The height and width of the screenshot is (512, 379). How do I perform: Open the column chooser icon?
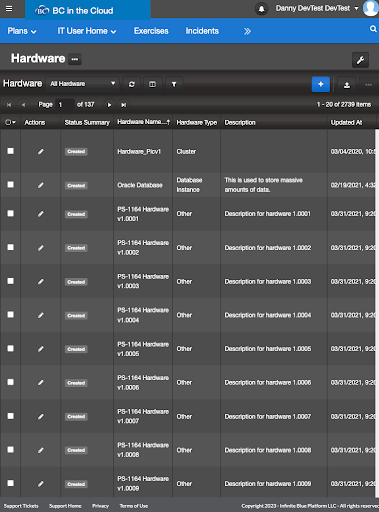coord(152,84)
